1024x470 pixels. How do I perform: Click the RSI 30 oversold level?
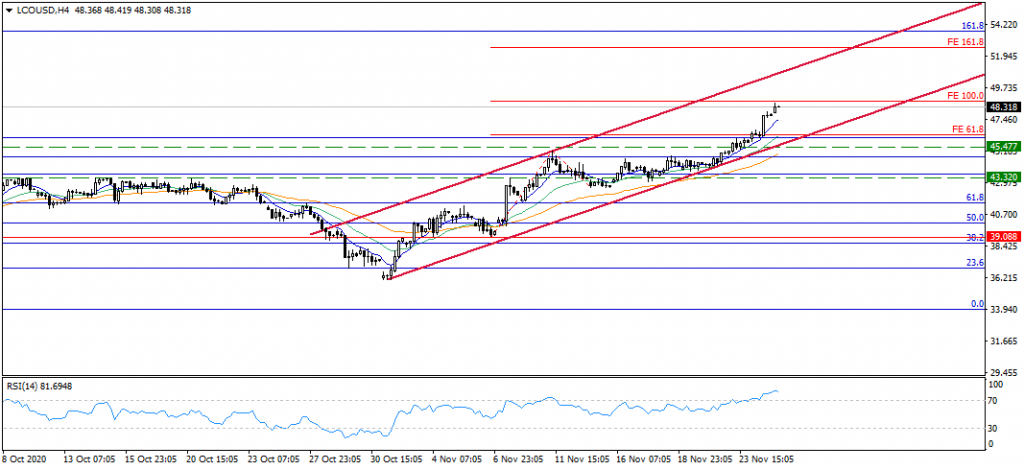click(x=994, y=428)
